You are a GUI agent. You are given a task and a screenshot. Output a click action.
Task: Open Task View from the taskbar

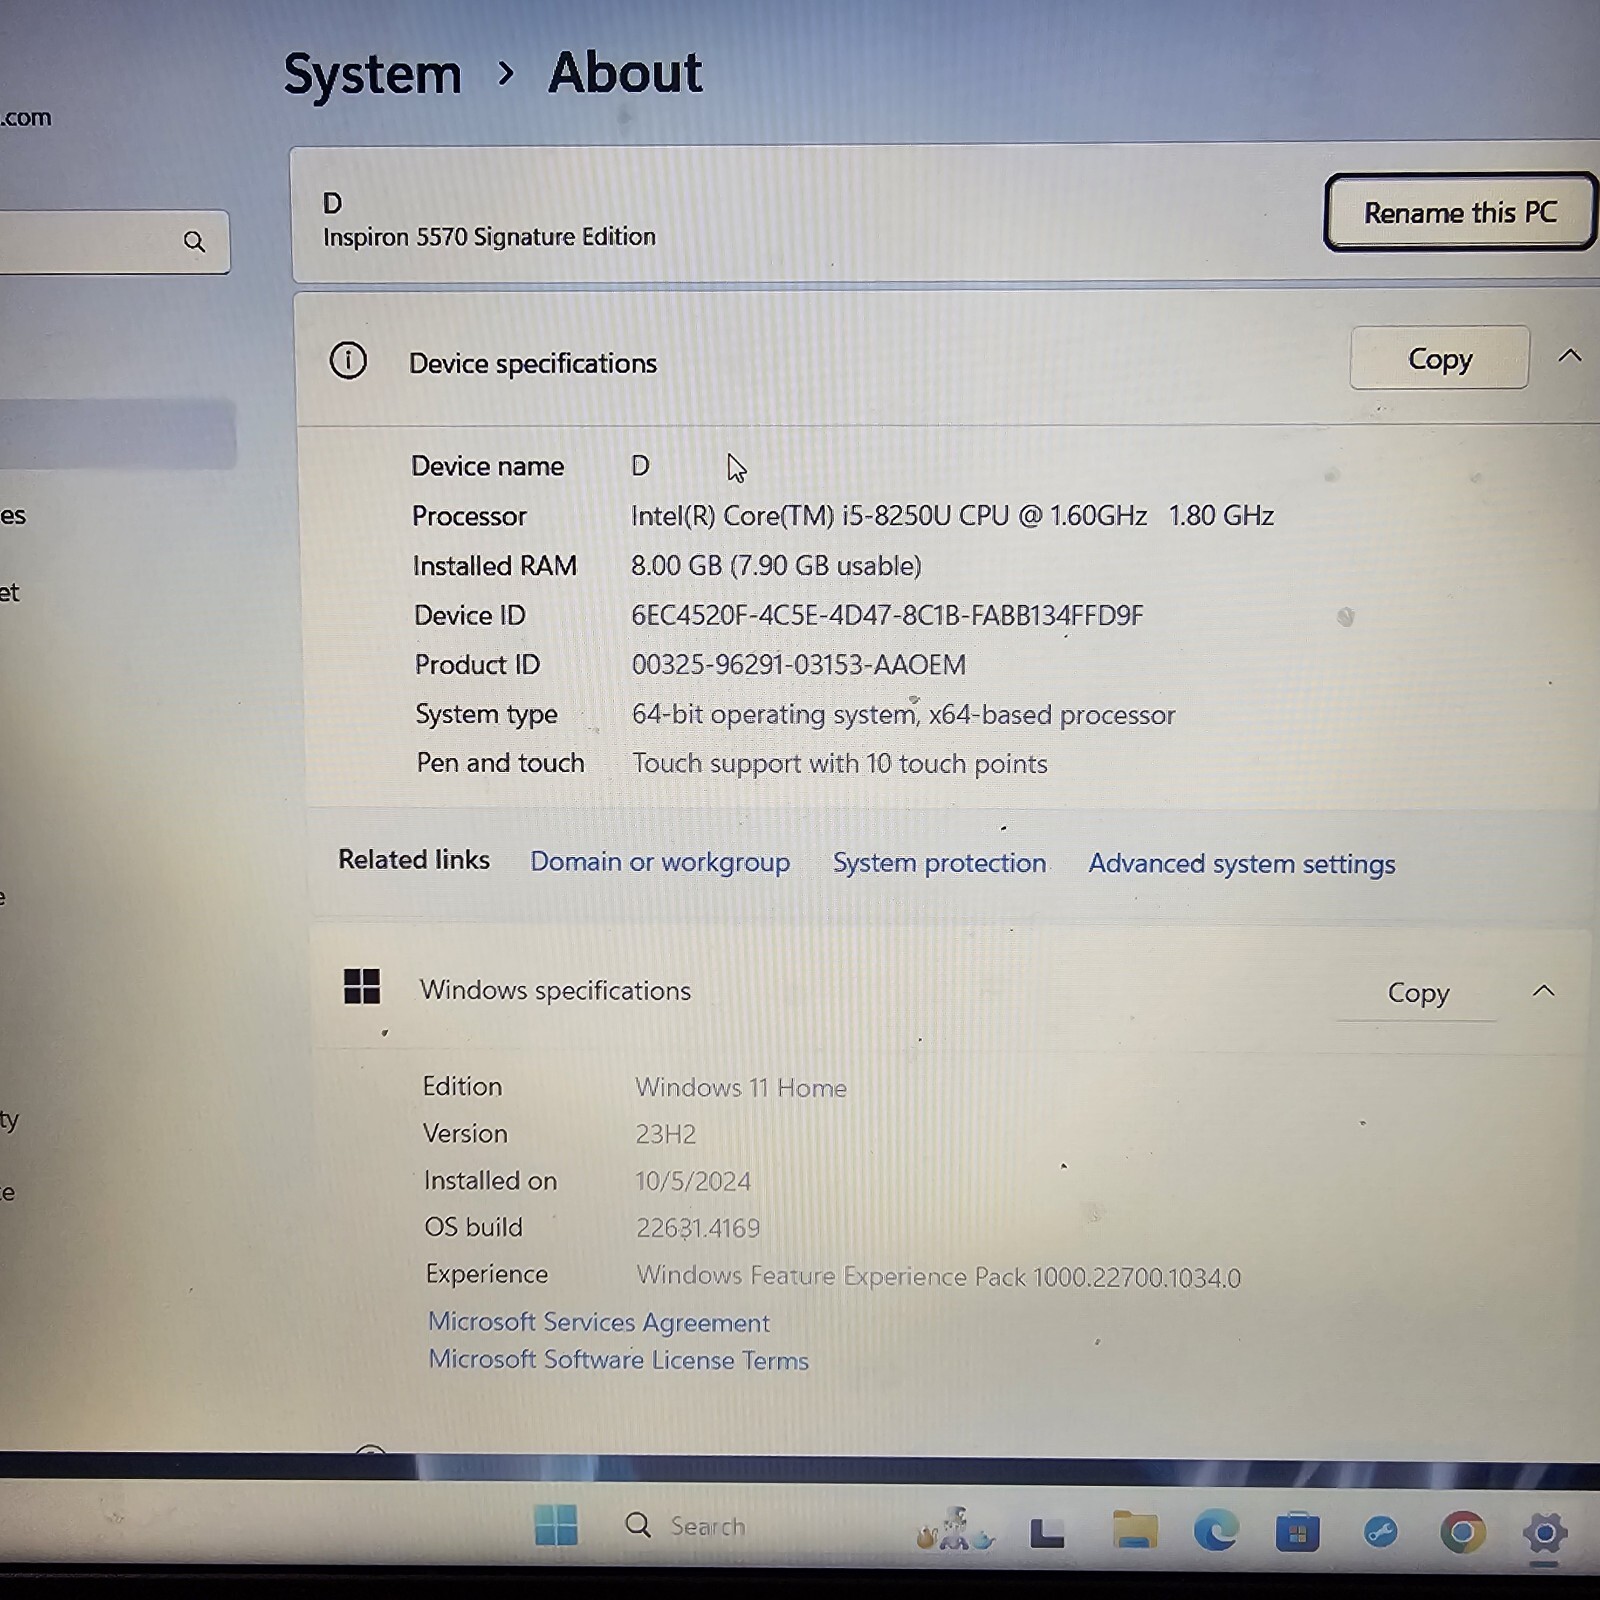(x=1047, y=1532)
